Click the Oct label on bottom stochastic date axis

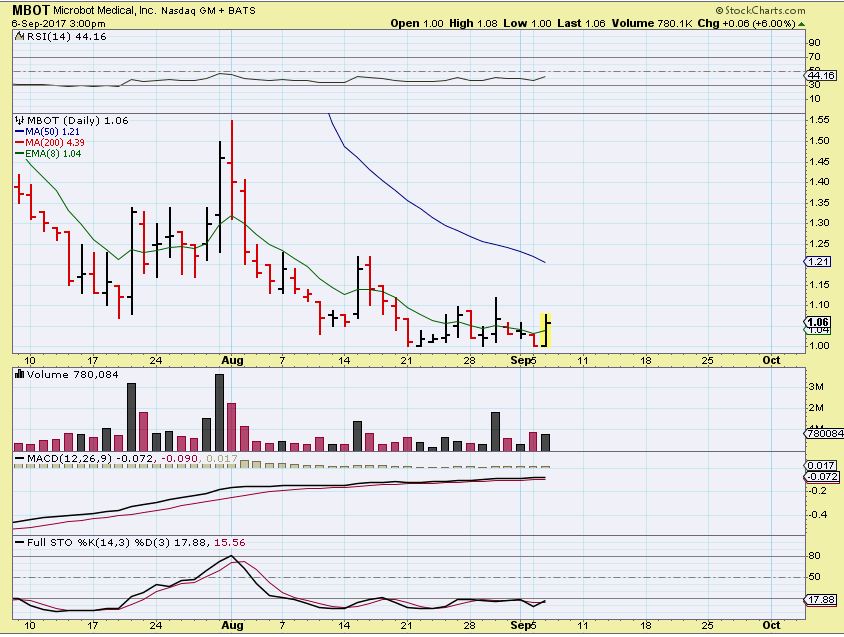pos(771,625)
